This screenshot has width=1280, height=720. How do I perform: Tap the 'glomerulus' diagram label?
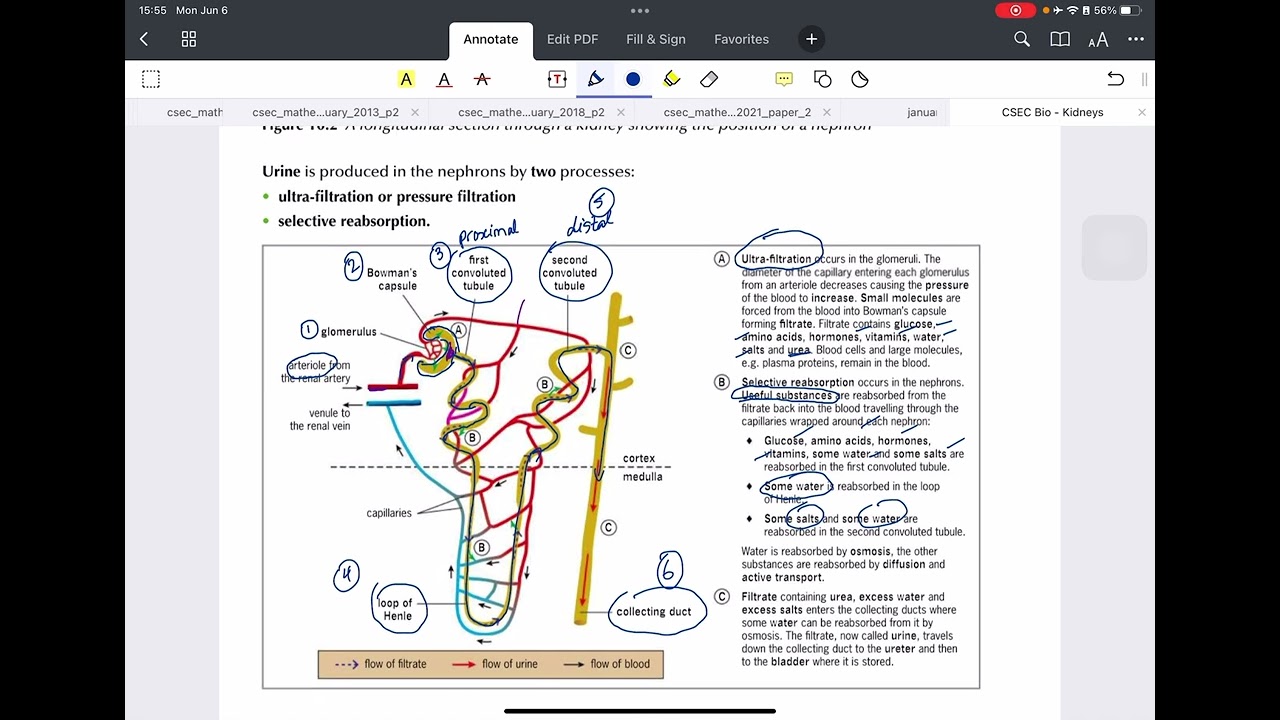pos(349,331)
